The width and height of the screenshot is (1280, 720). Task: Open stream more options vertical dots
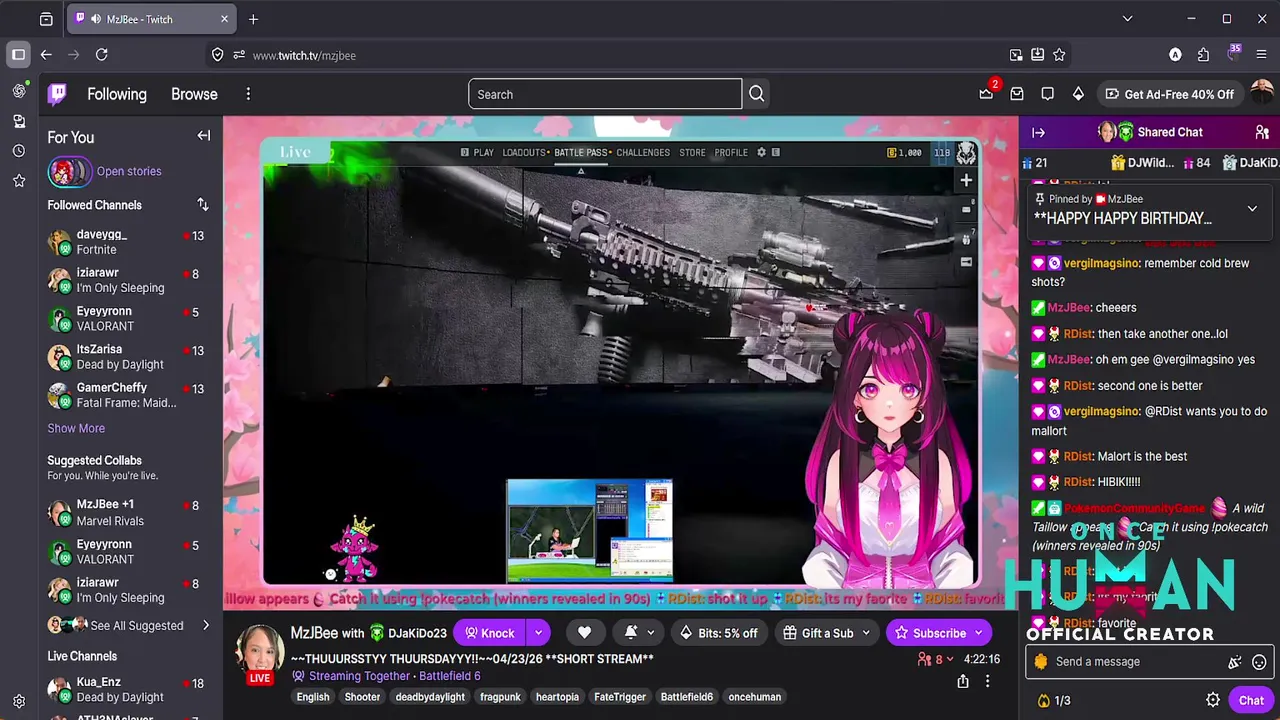[987, 681]
